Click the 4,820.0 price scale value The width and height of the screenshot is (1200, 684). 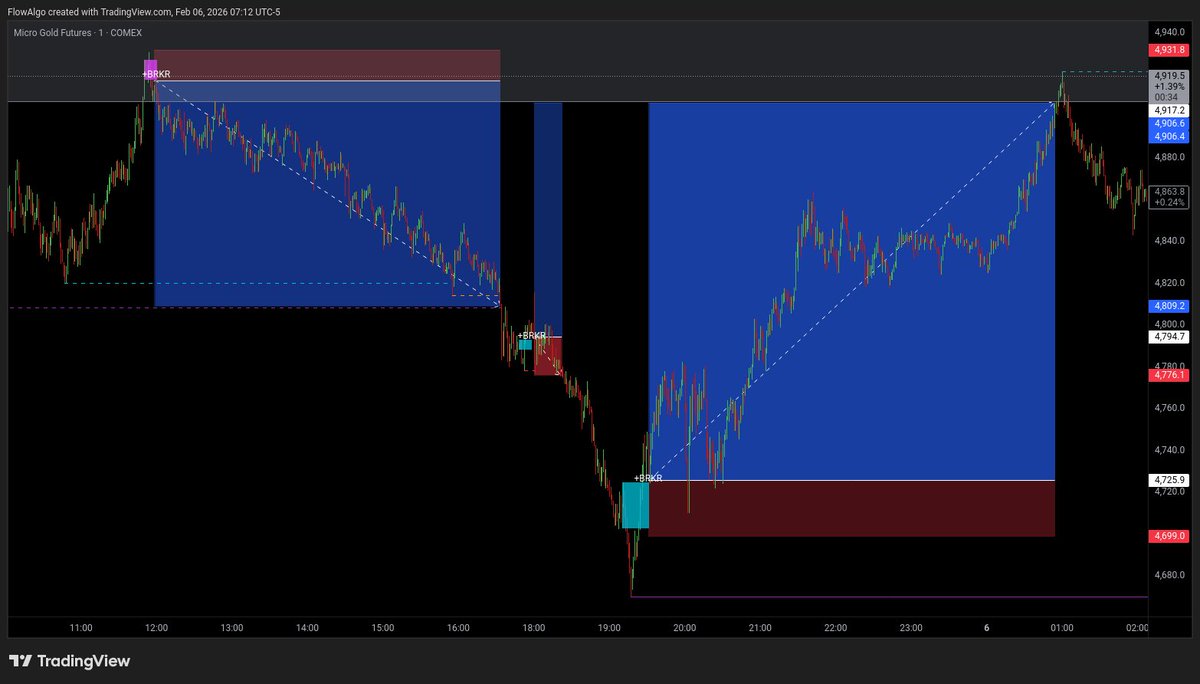tap(1168, 283)
